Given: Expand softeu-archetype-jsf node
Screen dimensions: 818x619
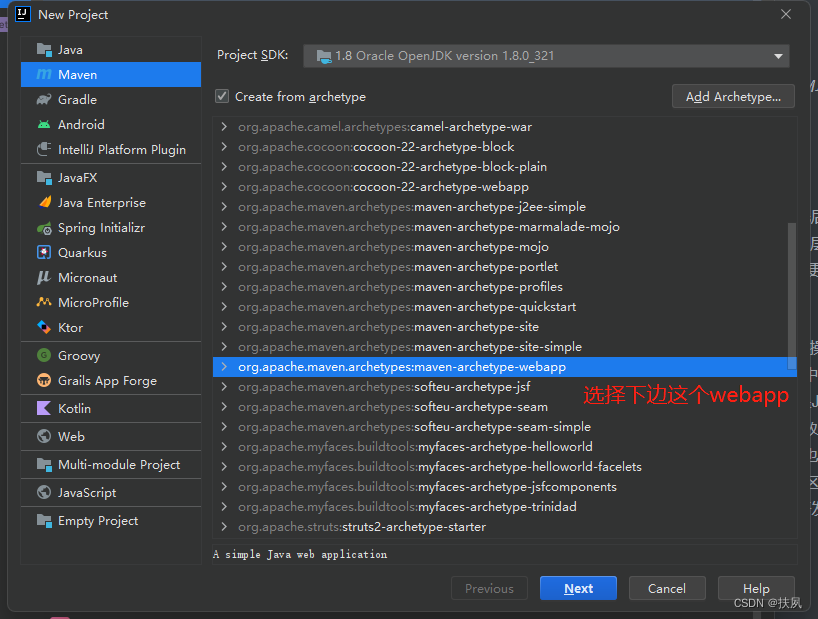Looking at the screenshot, I should point(224,386).
